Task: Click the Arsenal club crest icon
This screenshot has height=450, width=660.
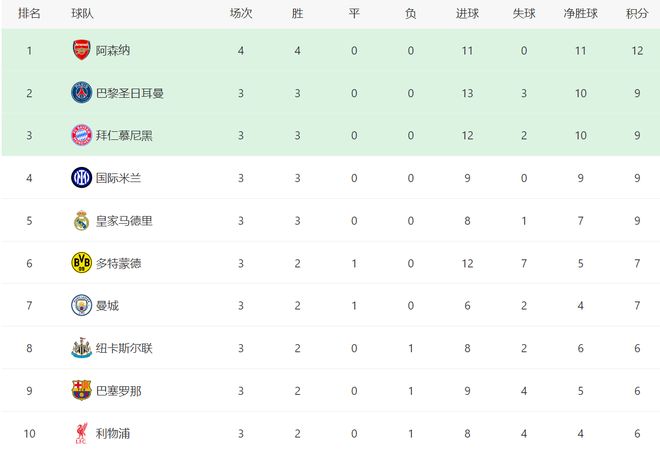Action: tap(81, 50)
